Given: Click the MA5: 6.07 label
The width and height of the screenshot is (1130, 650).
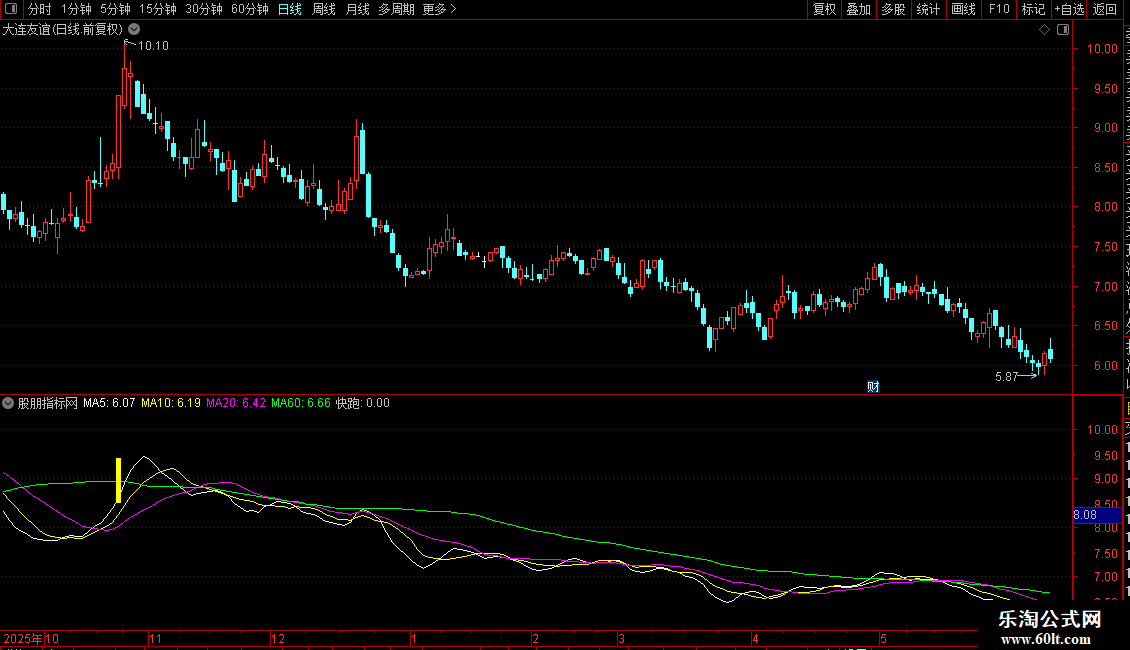Looking at the screenshot, I should (x=109, y=404).
